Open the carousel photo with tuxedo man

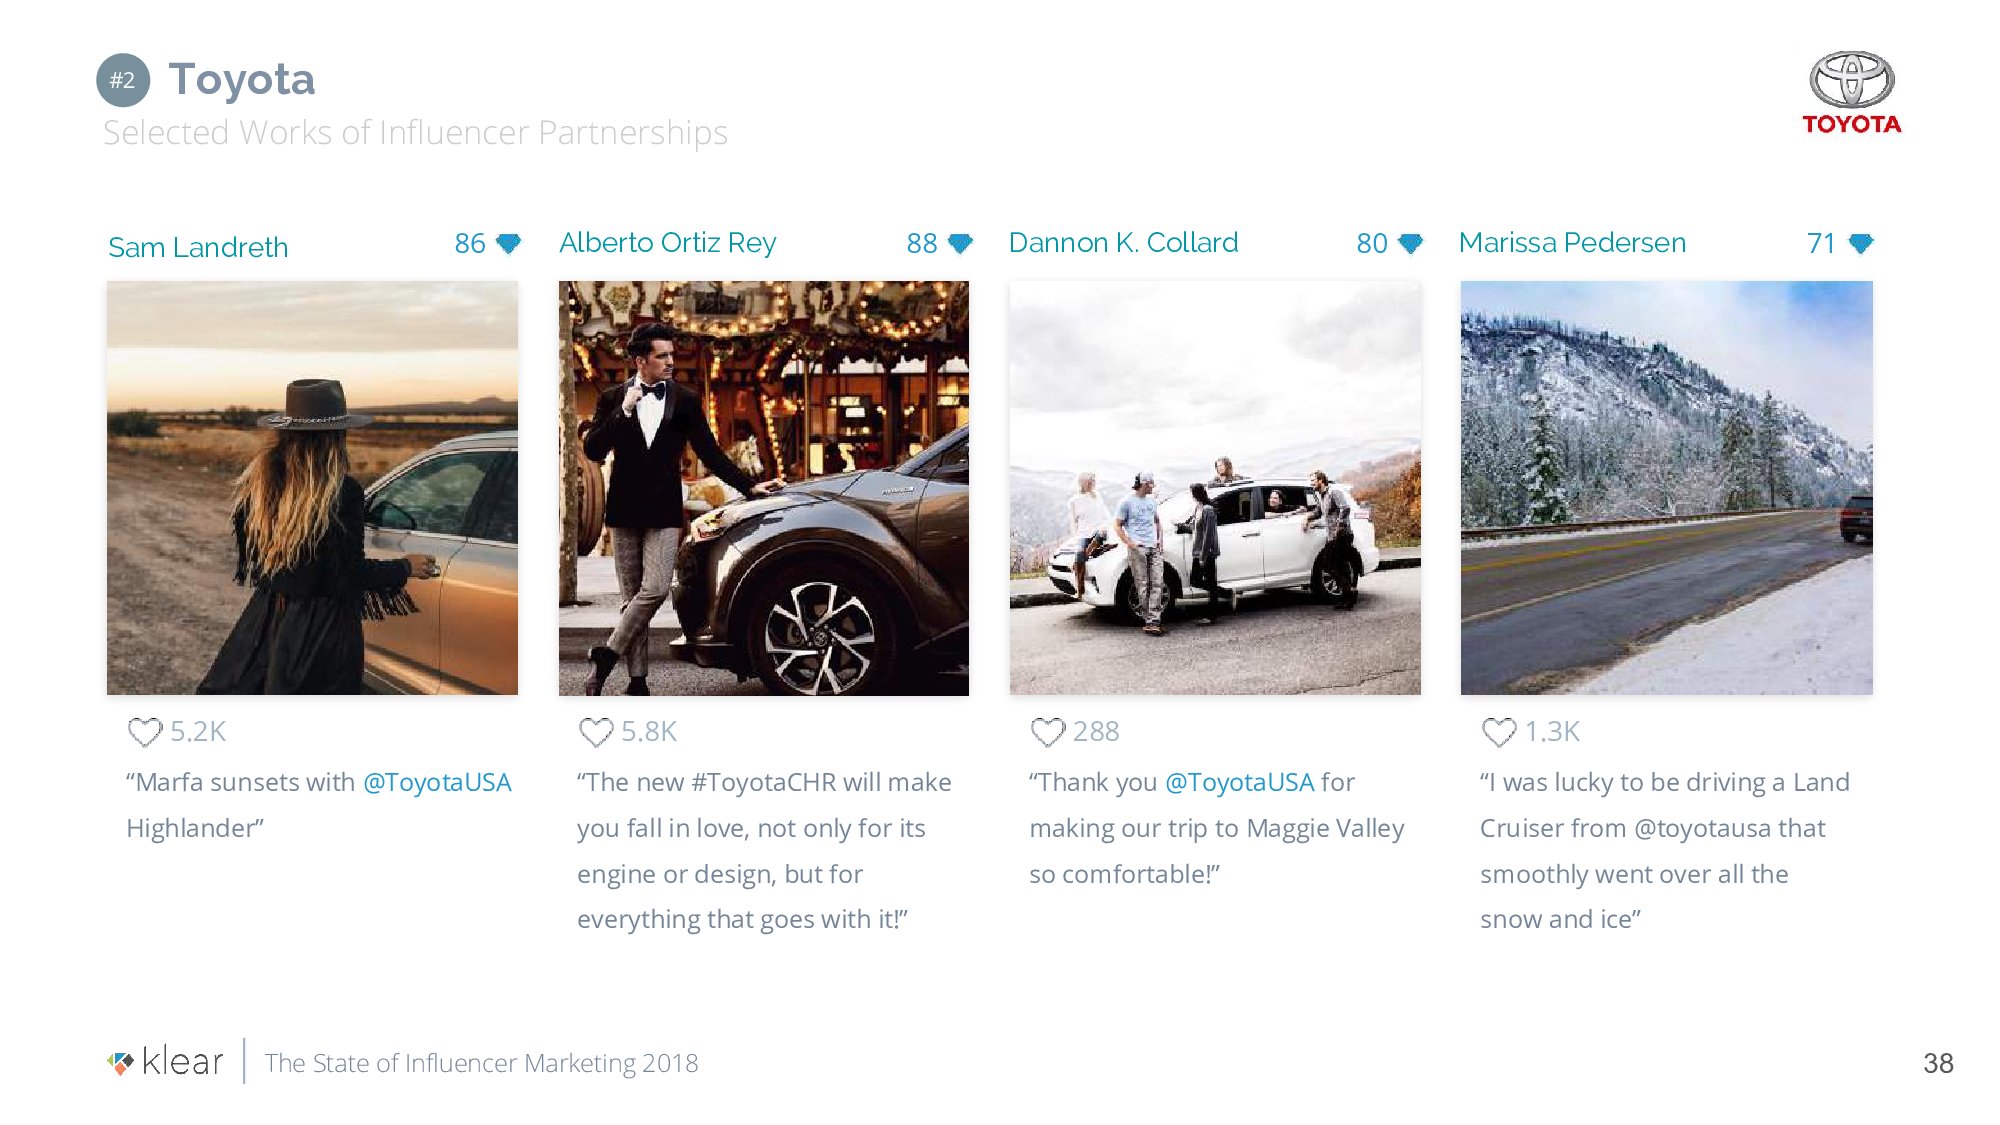[764, 488]
